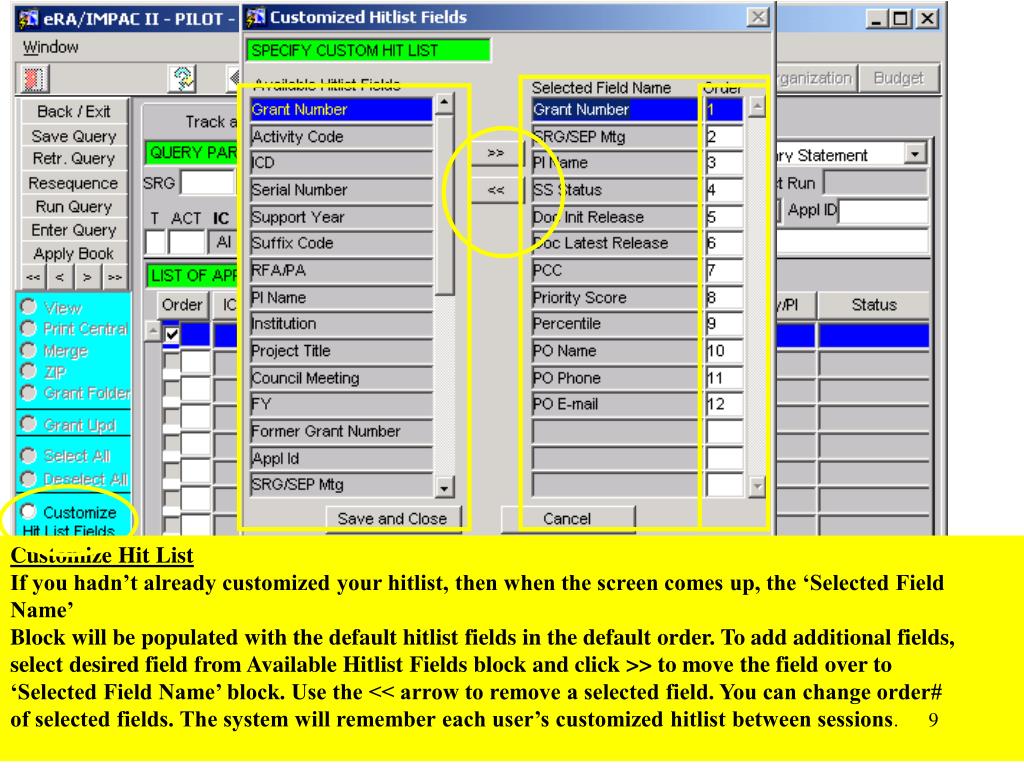Screen dimensions: 1024x768
Task: Click down arrow of Selected Field scrollbar
Action: (757, 486)
